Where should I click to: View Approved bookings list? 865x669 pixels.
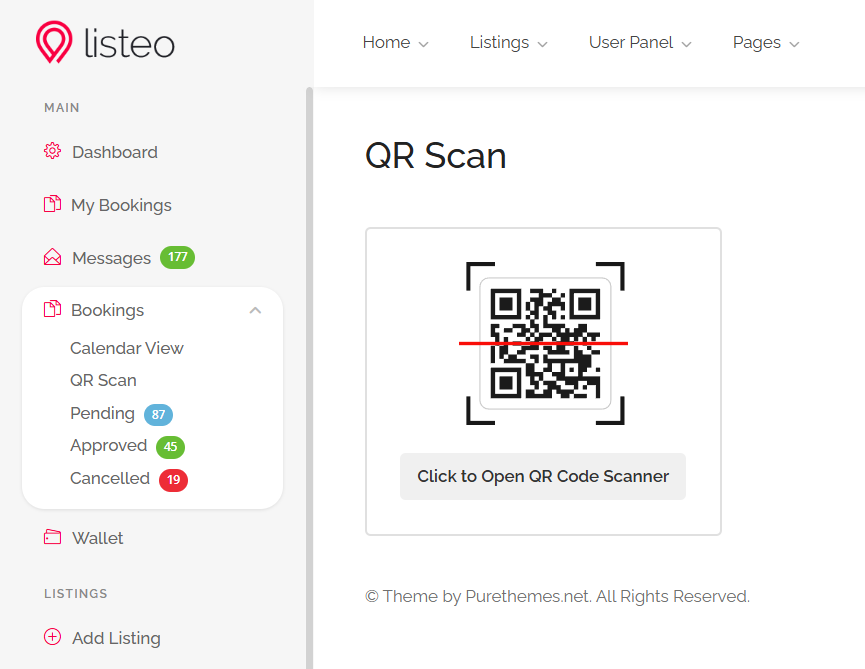click(109, 445)
